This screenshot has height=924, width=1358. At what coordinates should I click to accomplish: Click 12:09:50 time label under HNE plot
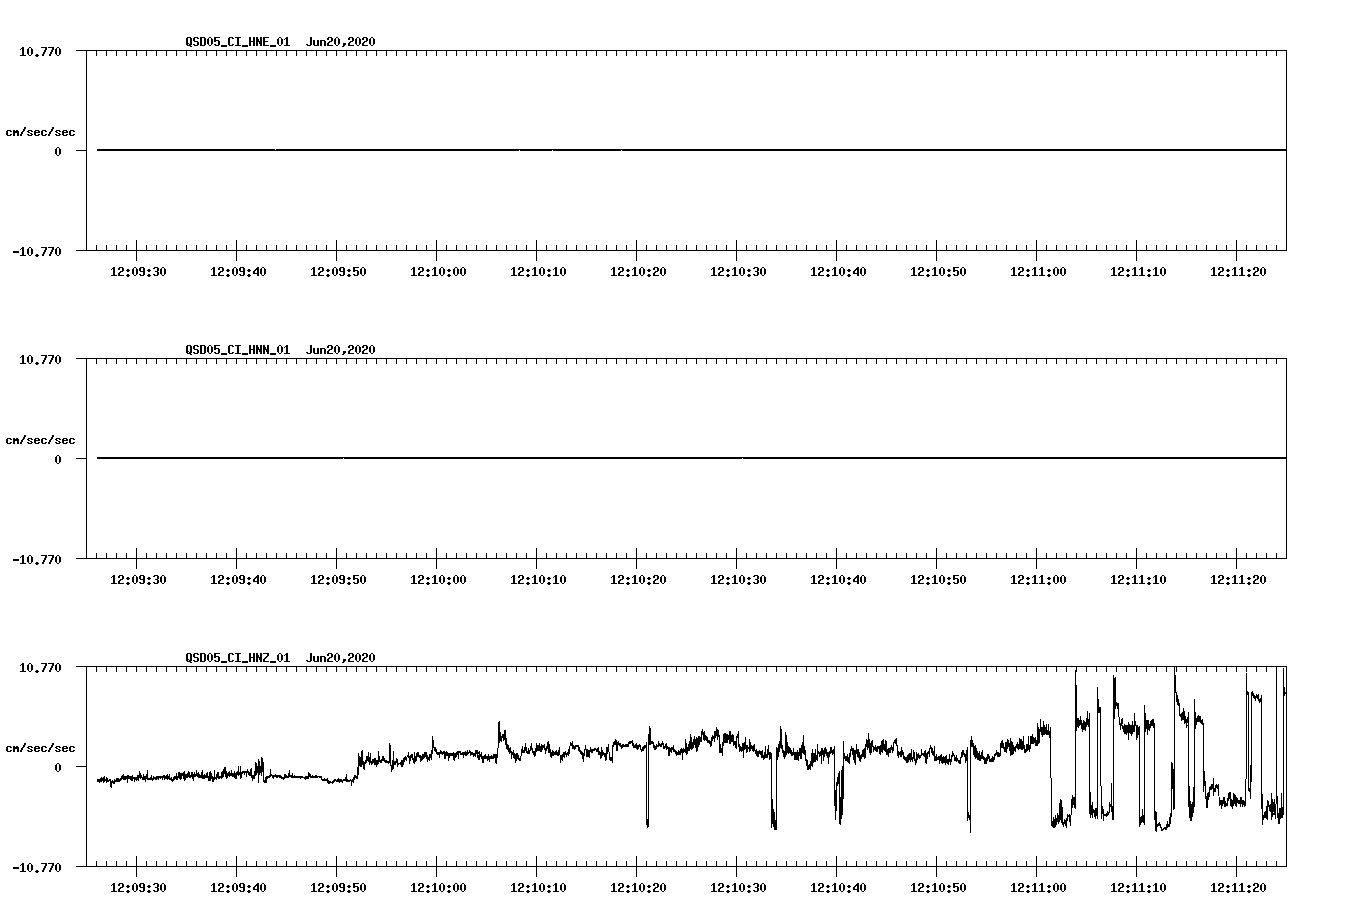[338, 272]
